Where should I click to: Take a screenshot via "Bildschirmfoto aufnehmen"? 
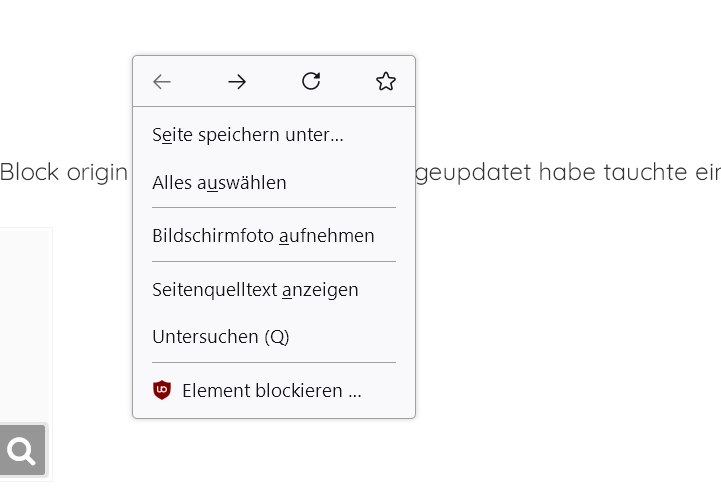(x=263, y=236)
